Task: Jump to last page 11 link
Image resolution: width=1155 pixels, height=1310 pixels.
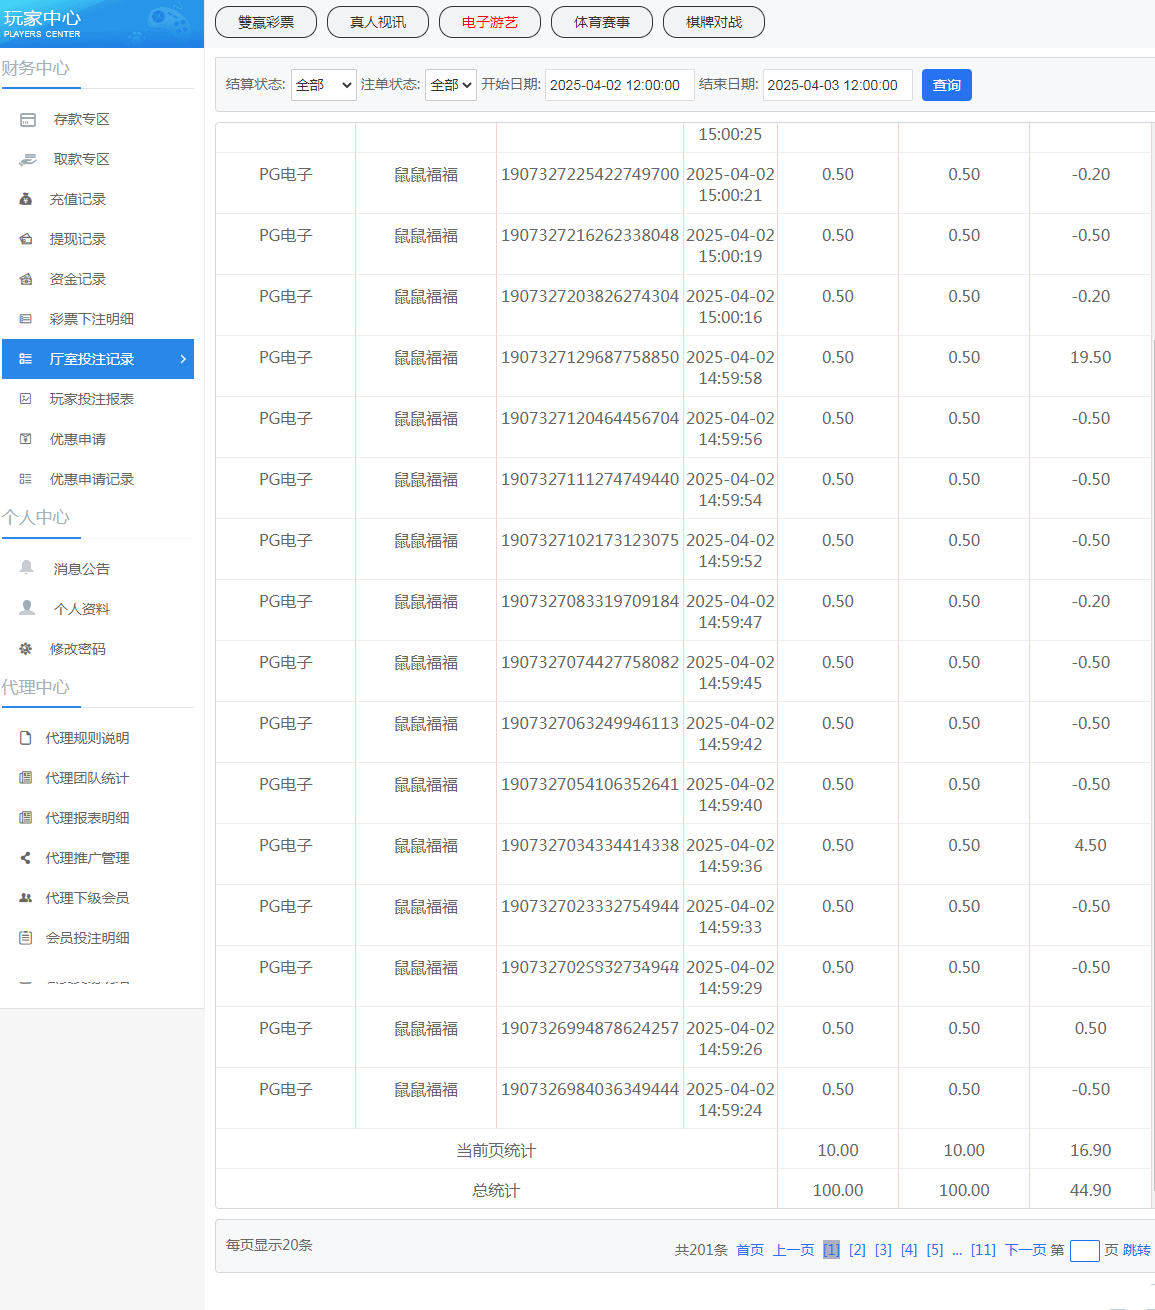Action: (983, 1250)
